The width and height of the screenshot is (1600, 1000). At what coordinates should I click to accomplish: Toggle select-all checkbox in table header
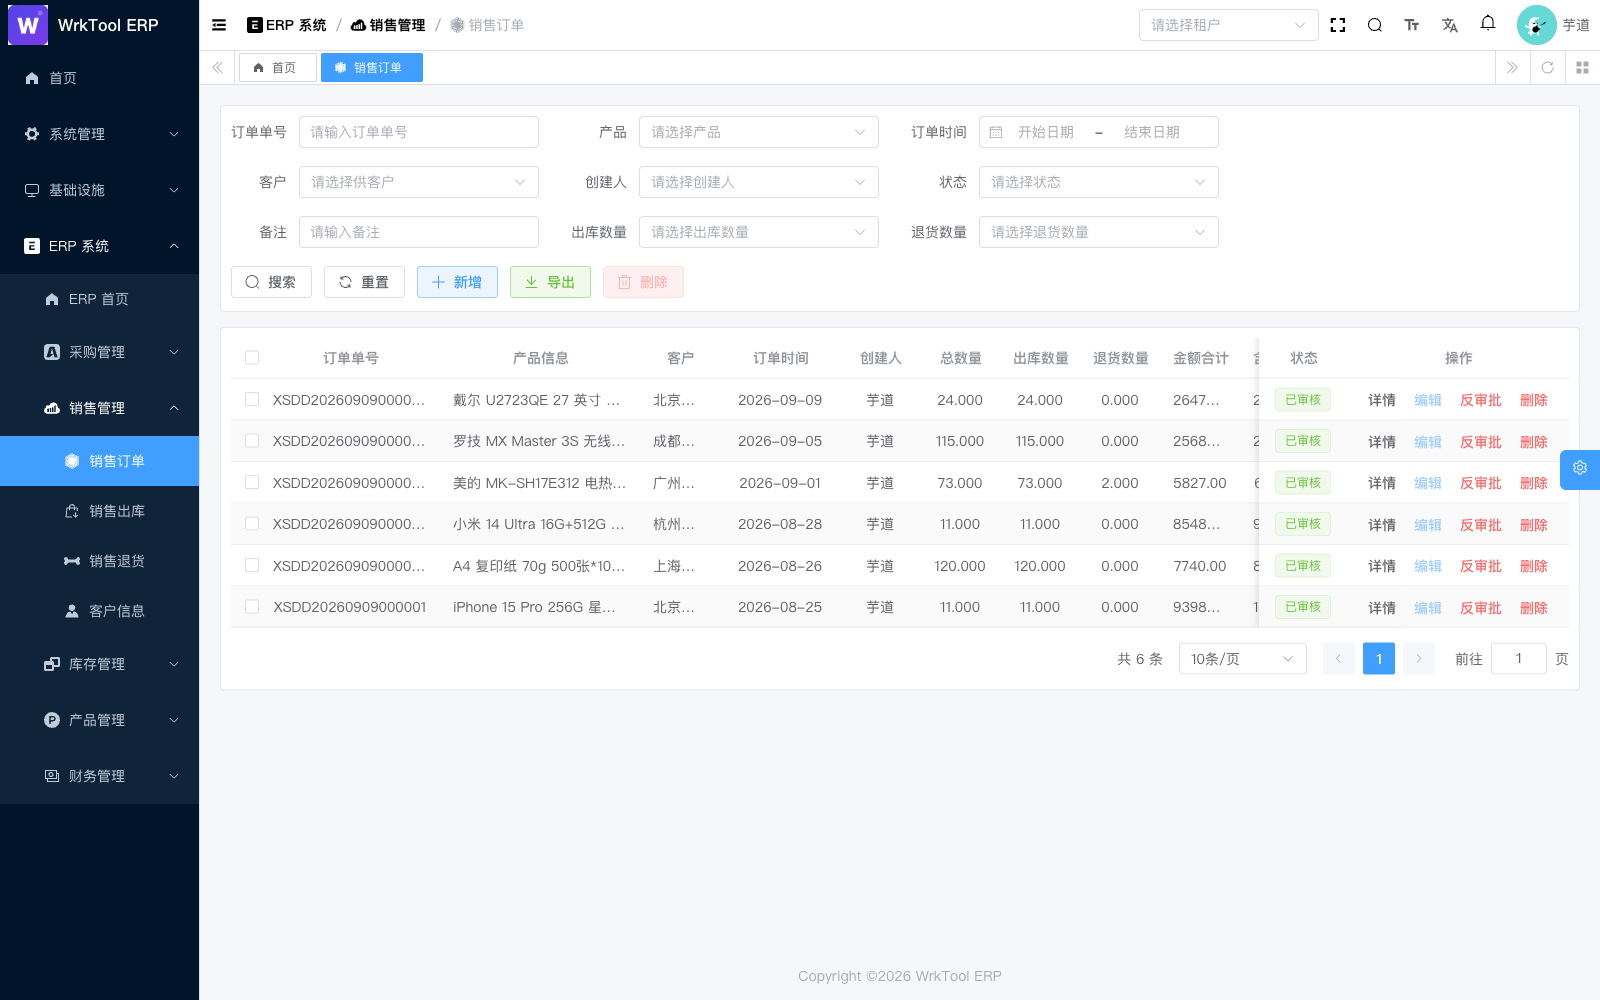[252, 358]
